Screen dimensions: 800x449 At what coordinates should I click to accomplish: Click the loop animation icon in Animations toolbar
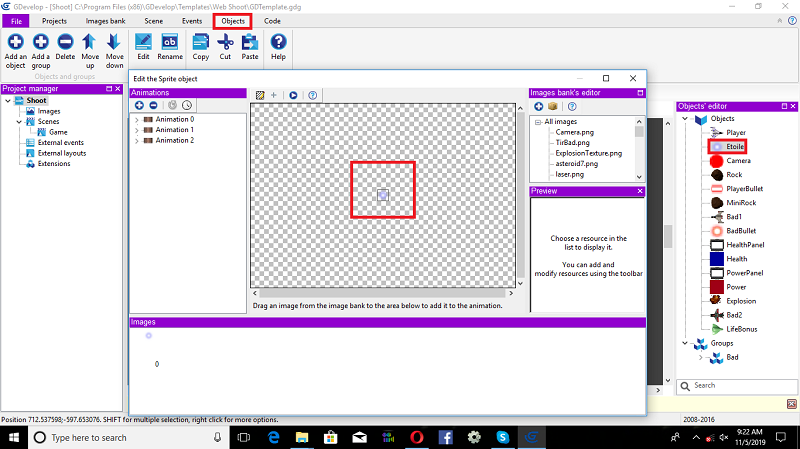[x=172, y=105]
